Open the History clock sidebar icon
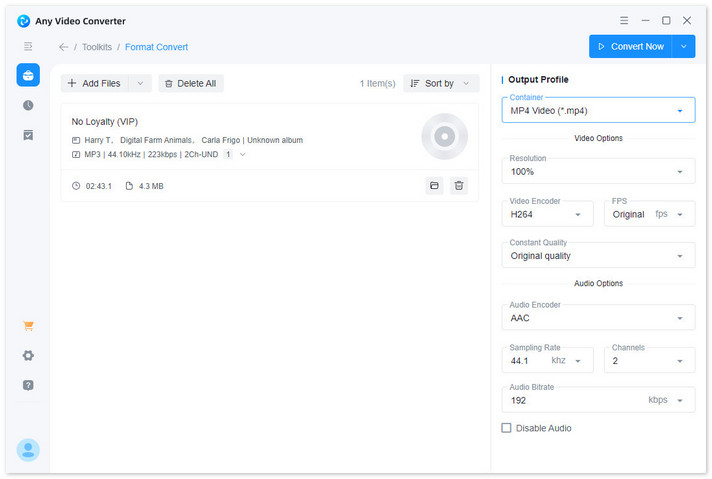 (28, 105)
